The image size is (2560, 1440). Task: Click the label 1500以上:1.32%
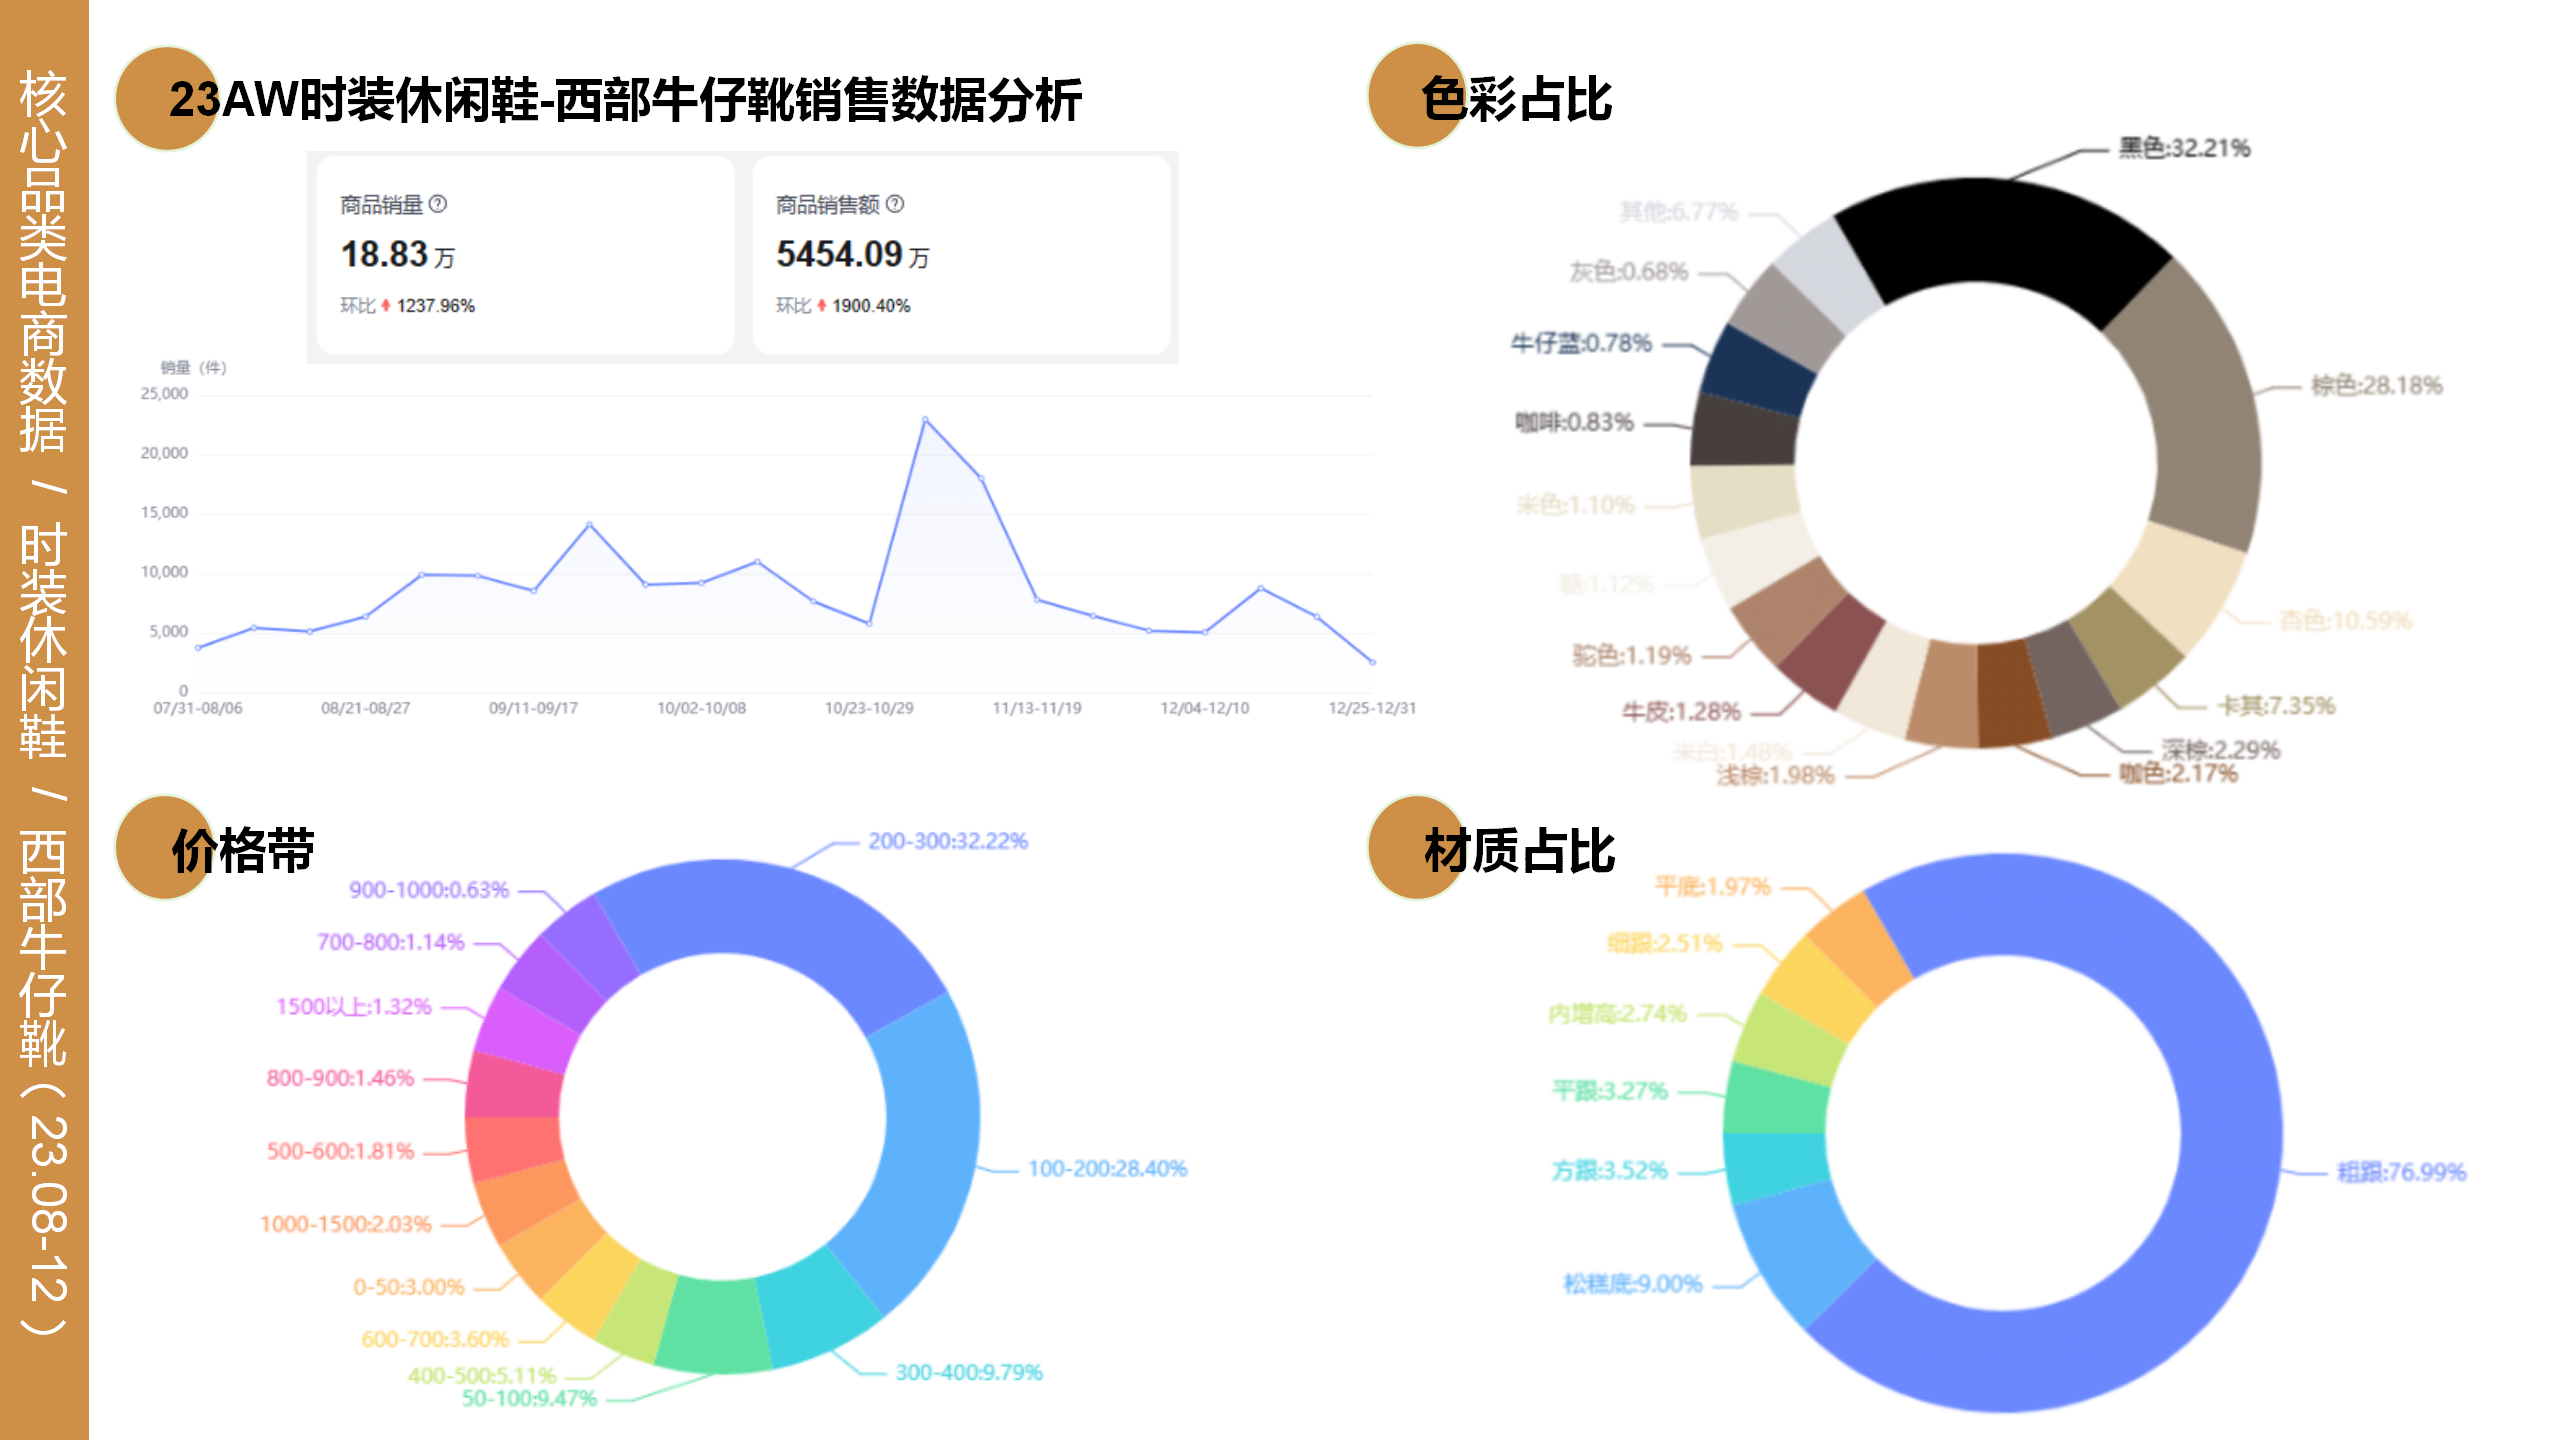click(x=354, y=1006)
